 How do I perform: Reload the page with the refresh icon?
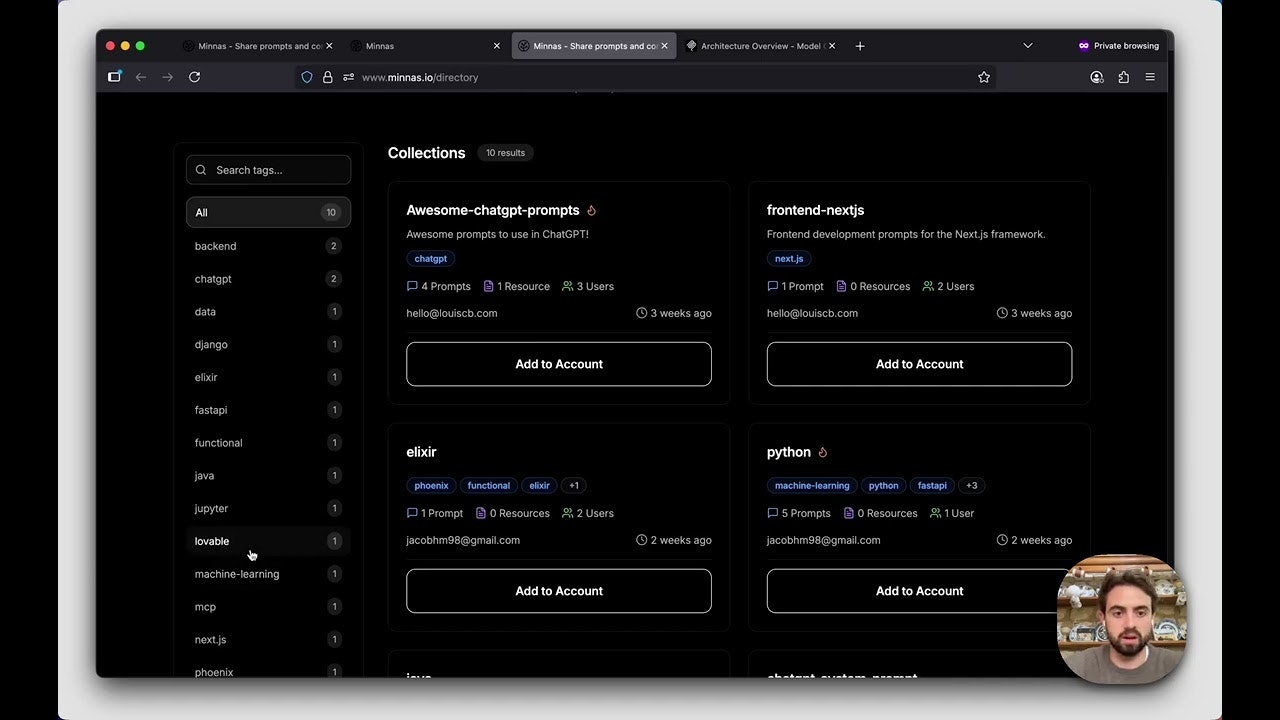click(x=194, y=77)
